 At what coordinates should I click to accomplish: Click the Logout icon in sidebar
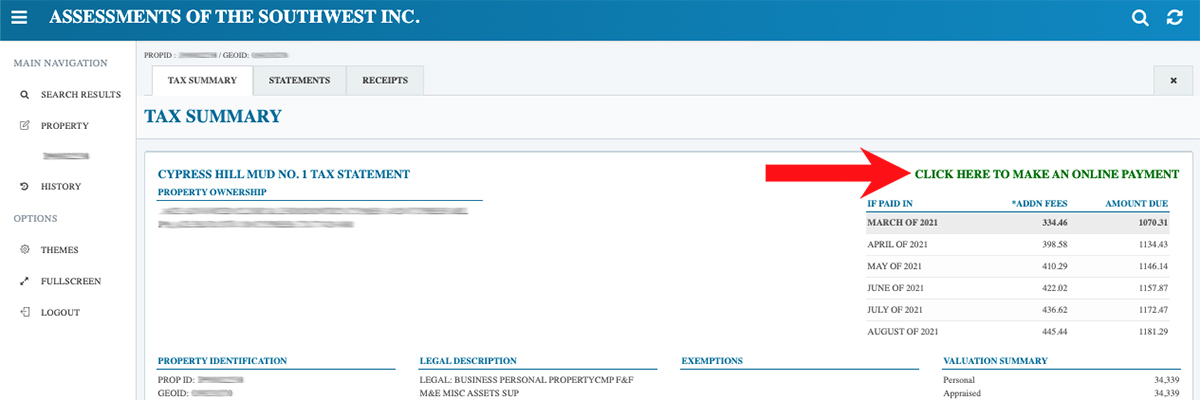[24, 313]
